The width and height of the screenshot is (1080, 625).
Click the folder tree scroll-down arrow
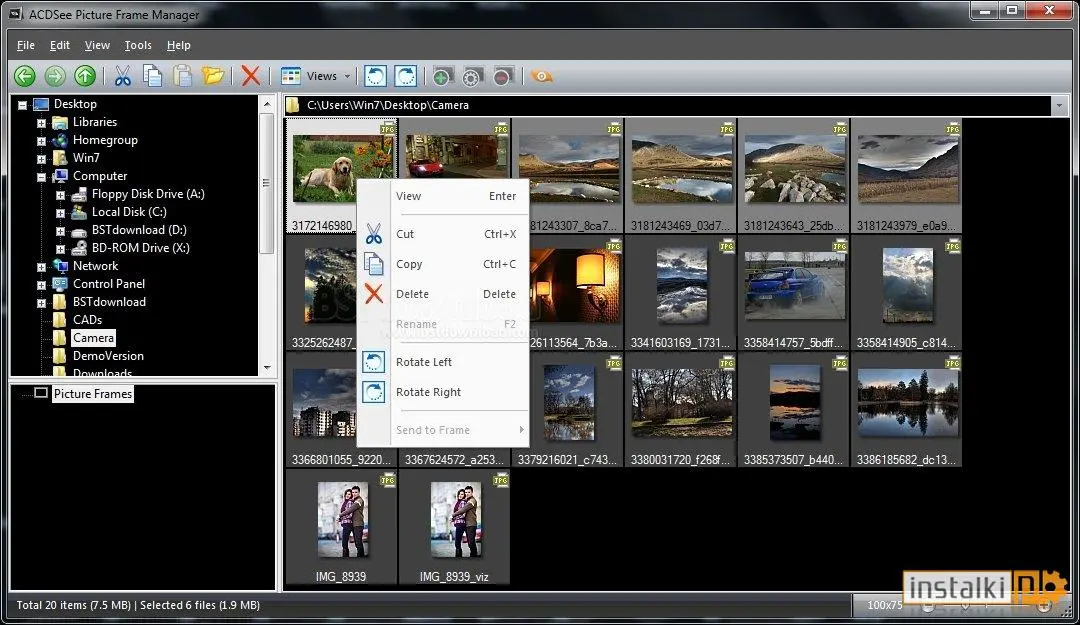coord(267,368)
